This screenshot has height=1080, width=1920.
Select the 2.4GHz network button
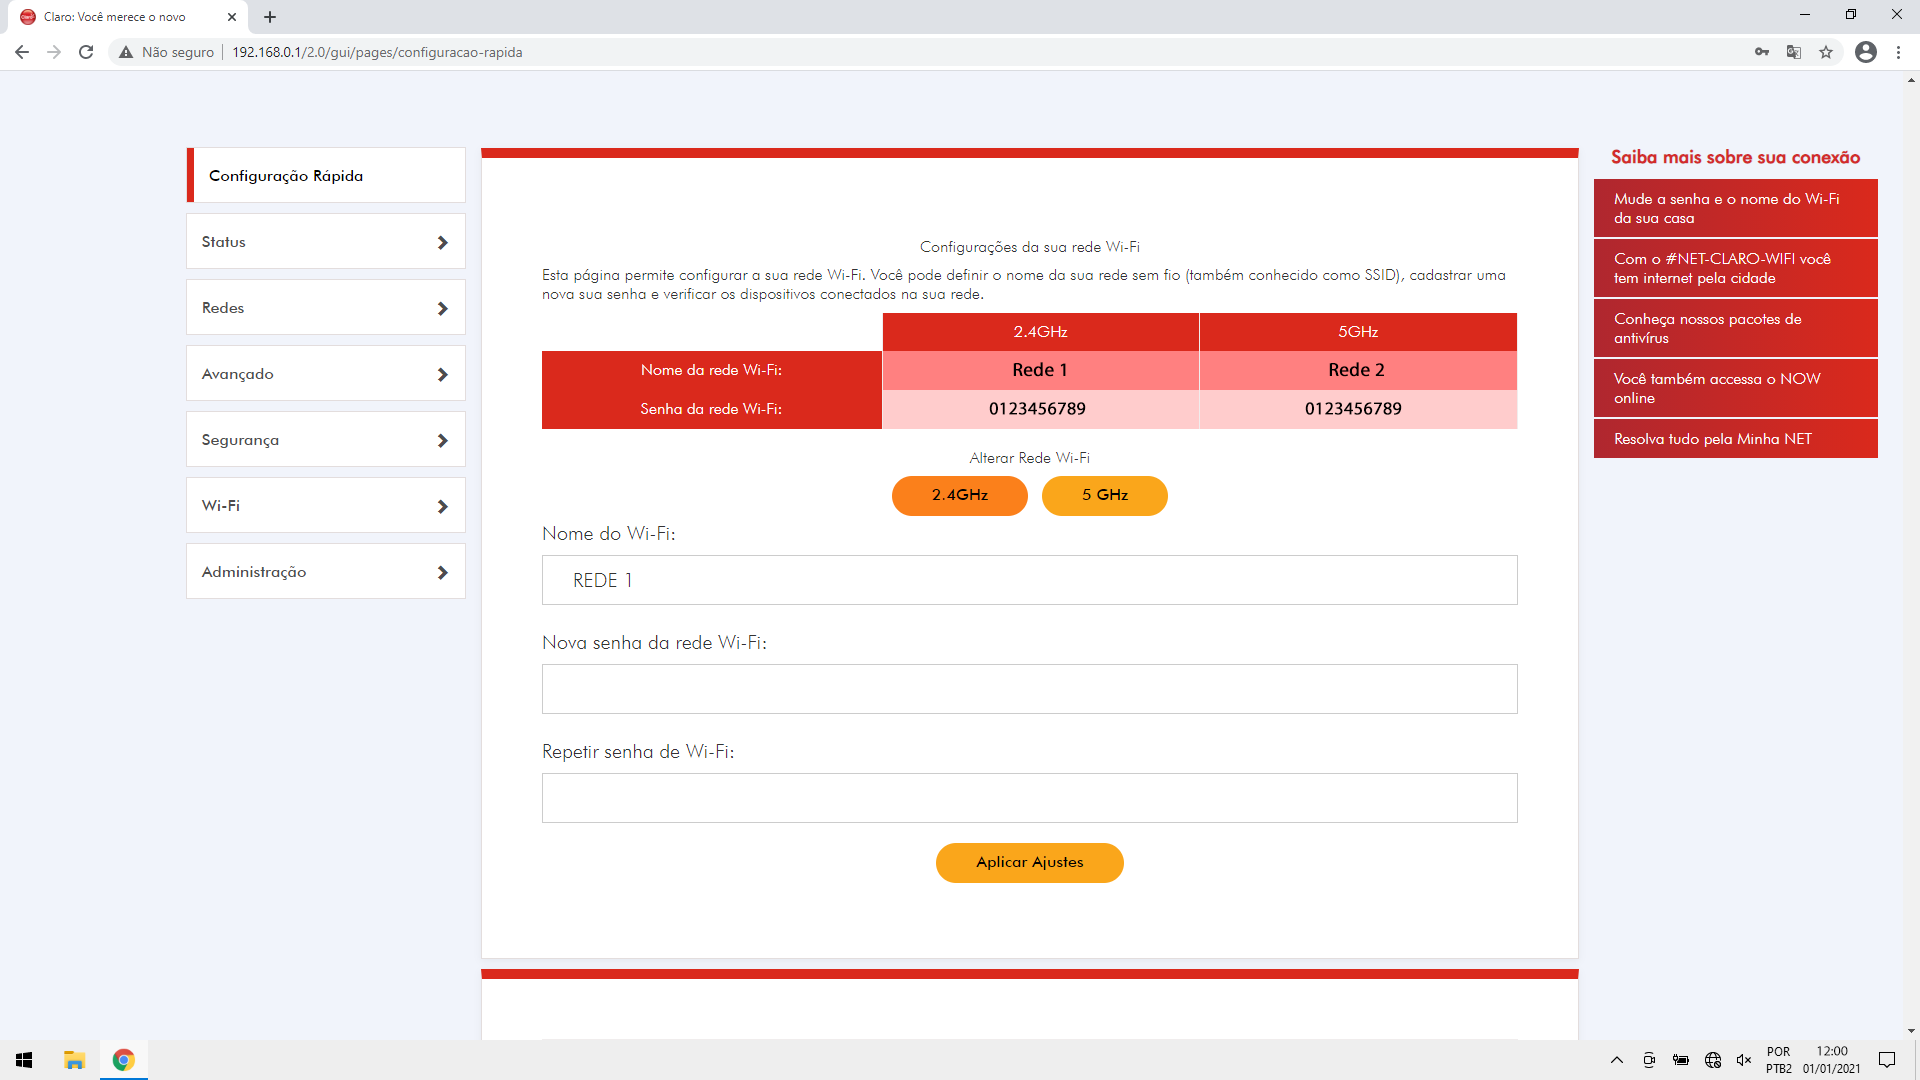959,495
